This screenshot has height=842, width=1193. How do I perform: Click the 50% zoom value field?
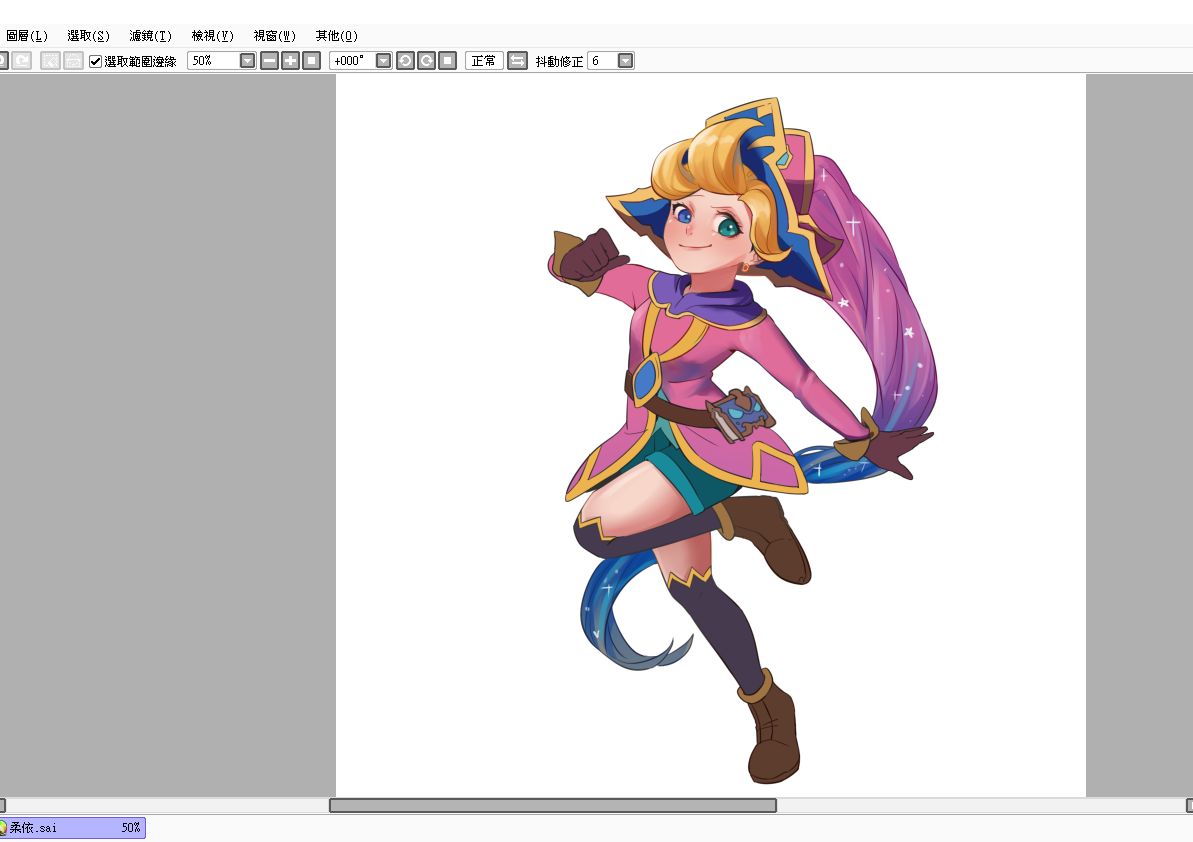tap(213, 61)
